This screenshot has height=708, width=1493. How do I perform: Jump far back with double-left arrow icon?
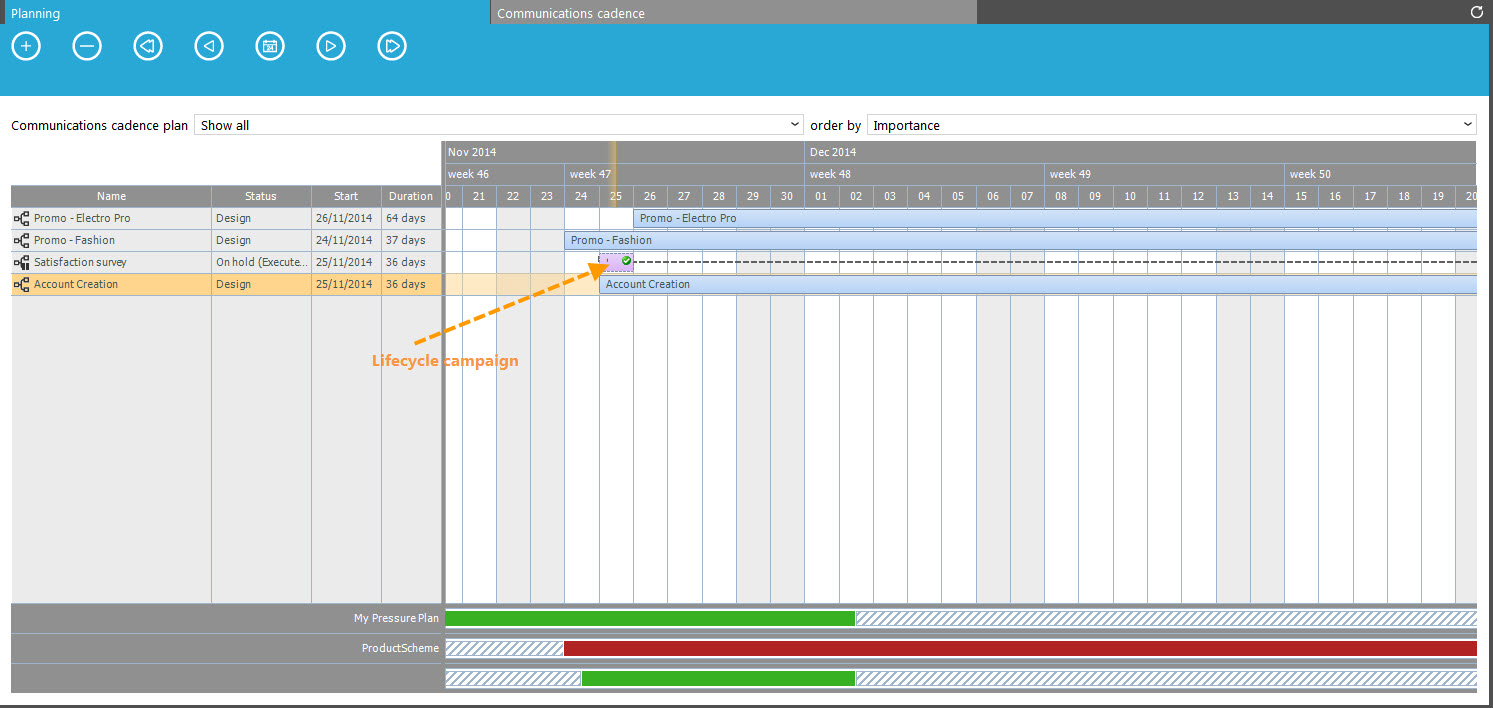pos(148,46)
